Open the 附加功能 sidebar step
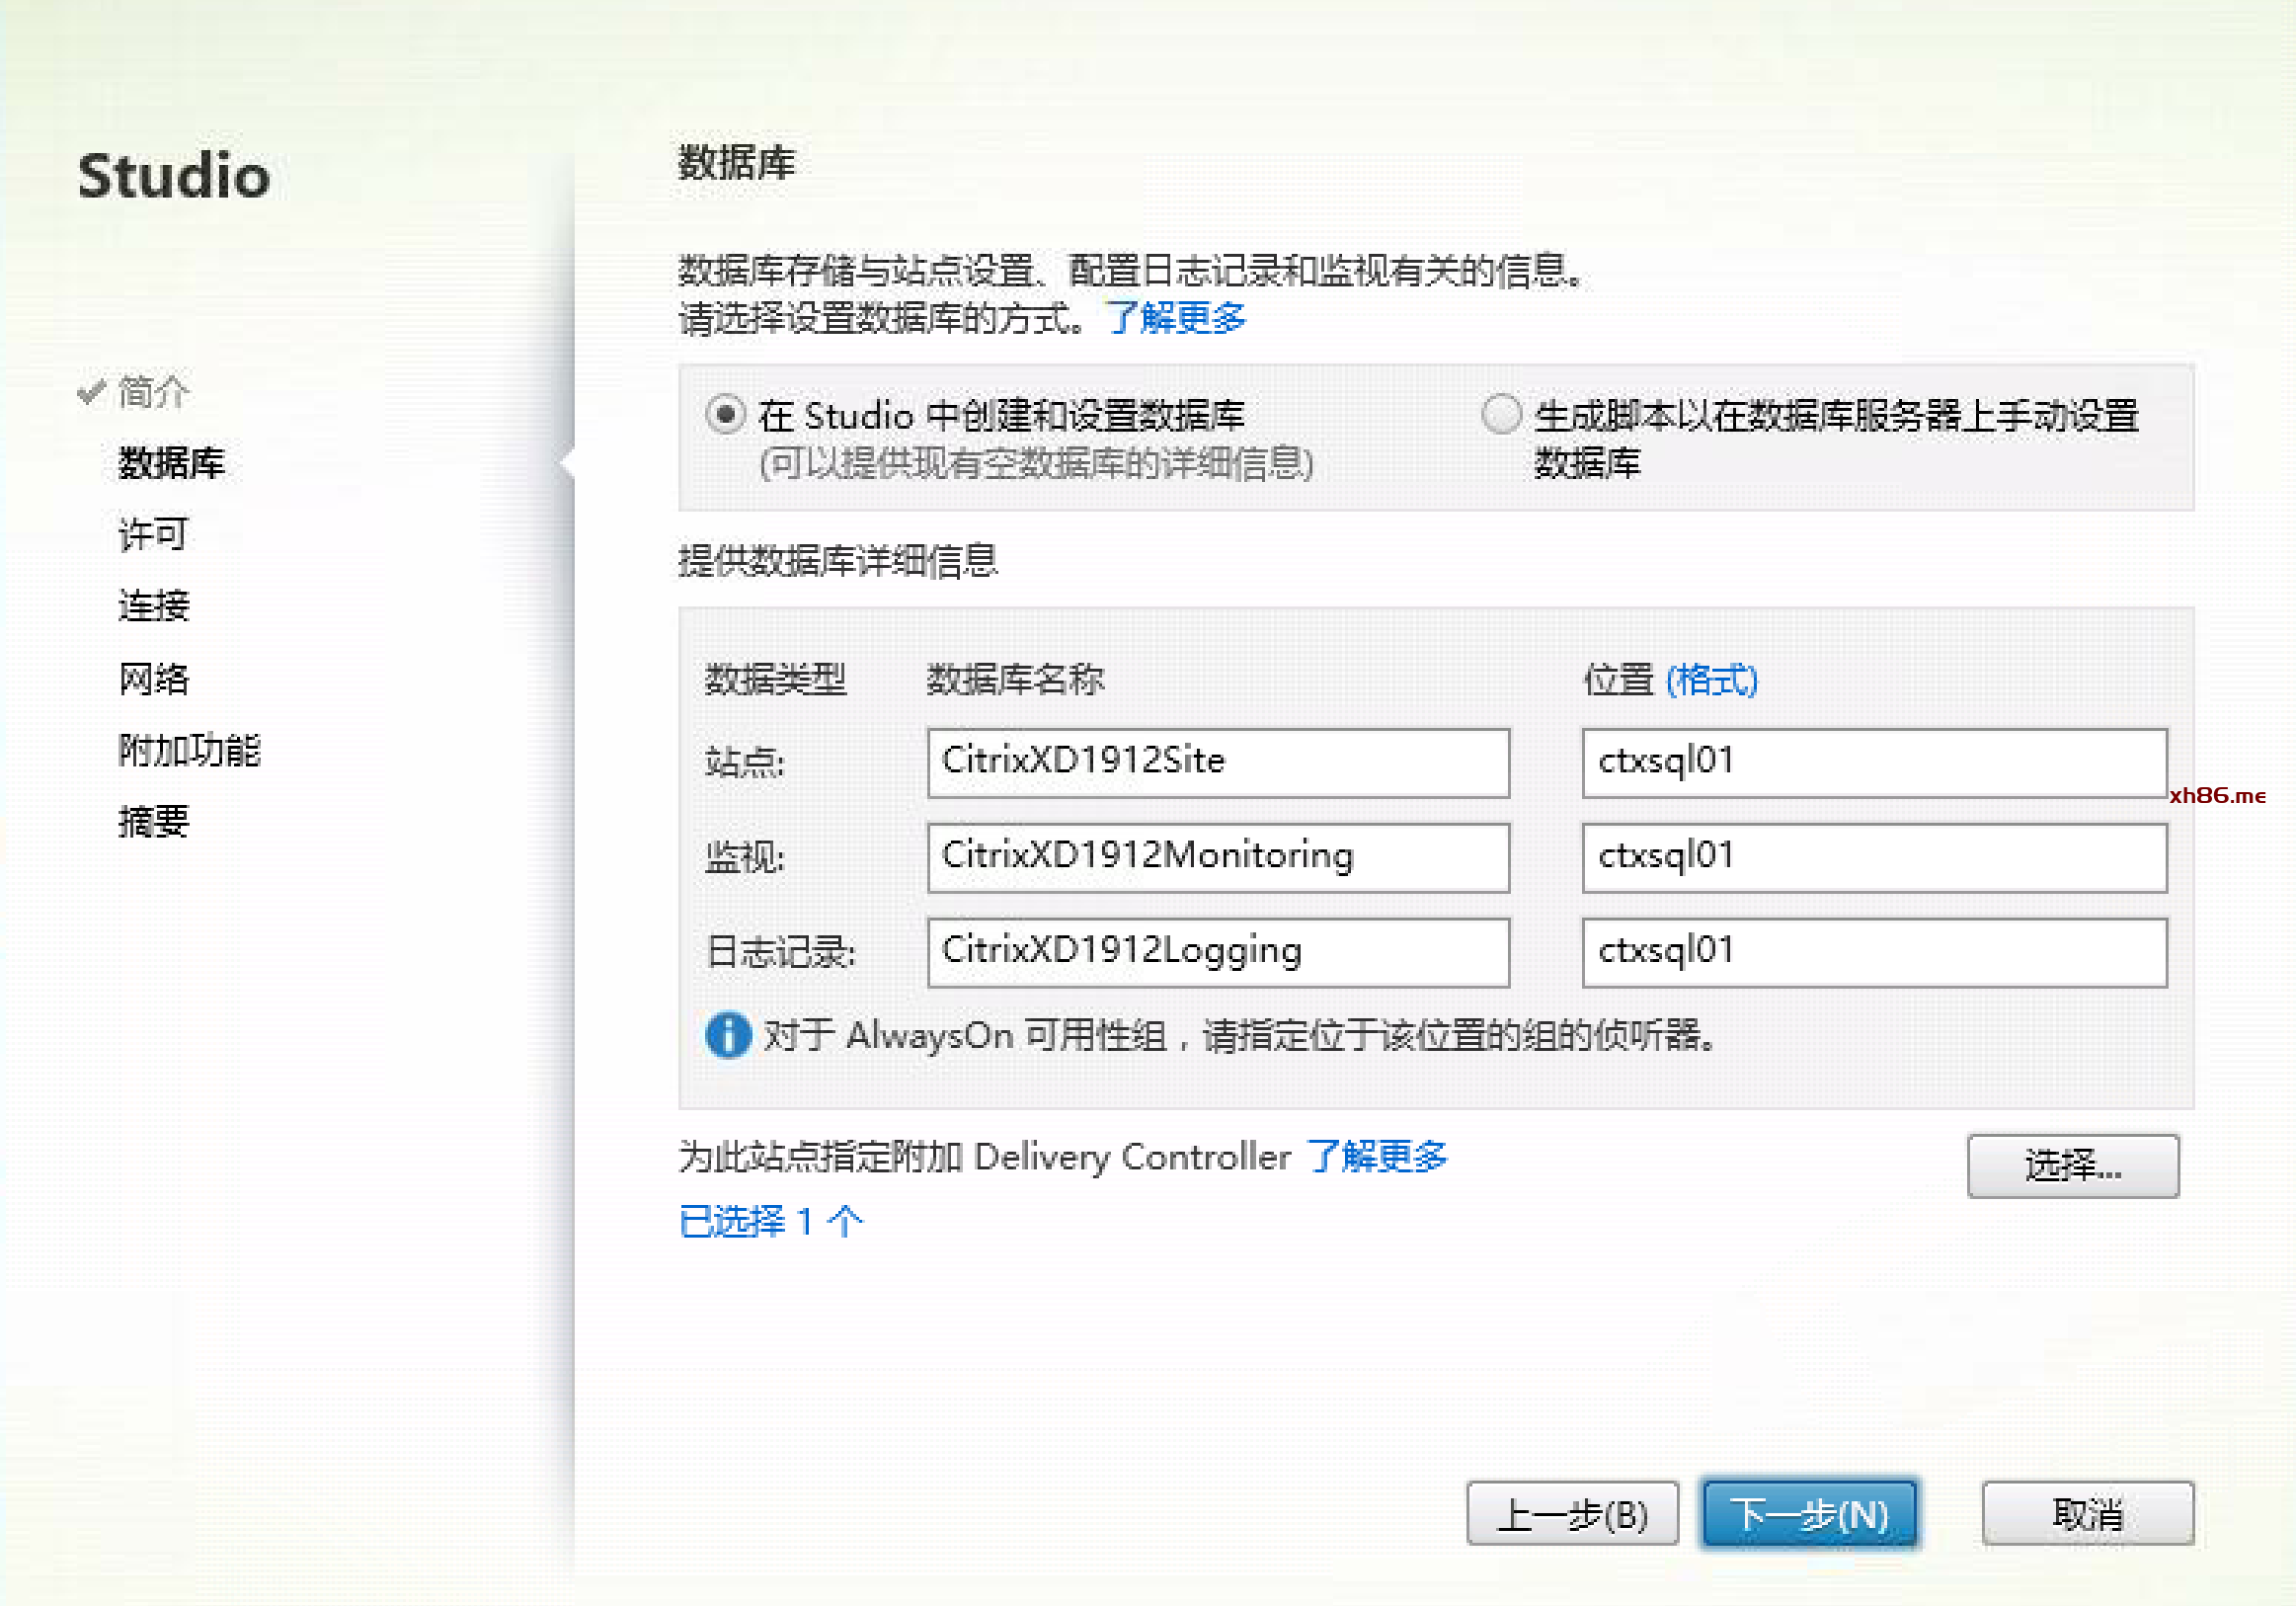The height and width of the screenshot is (1606, 2296). point(189,750)
